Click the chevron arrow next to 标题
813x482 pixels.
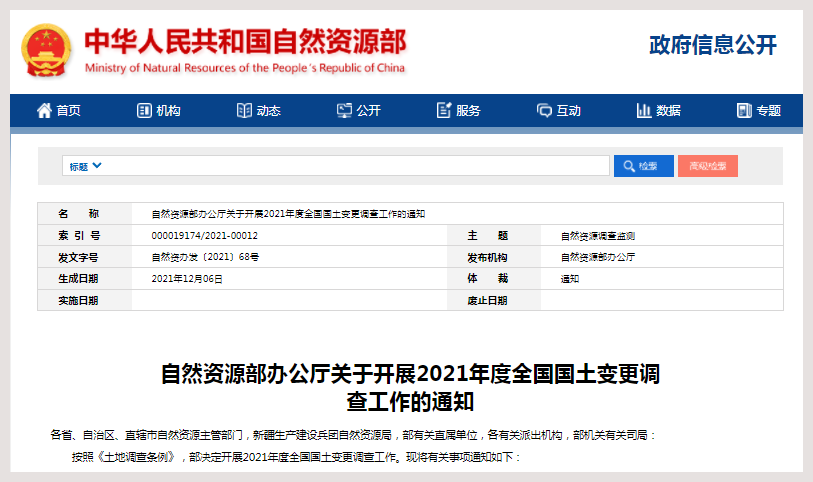pos(98,166)
